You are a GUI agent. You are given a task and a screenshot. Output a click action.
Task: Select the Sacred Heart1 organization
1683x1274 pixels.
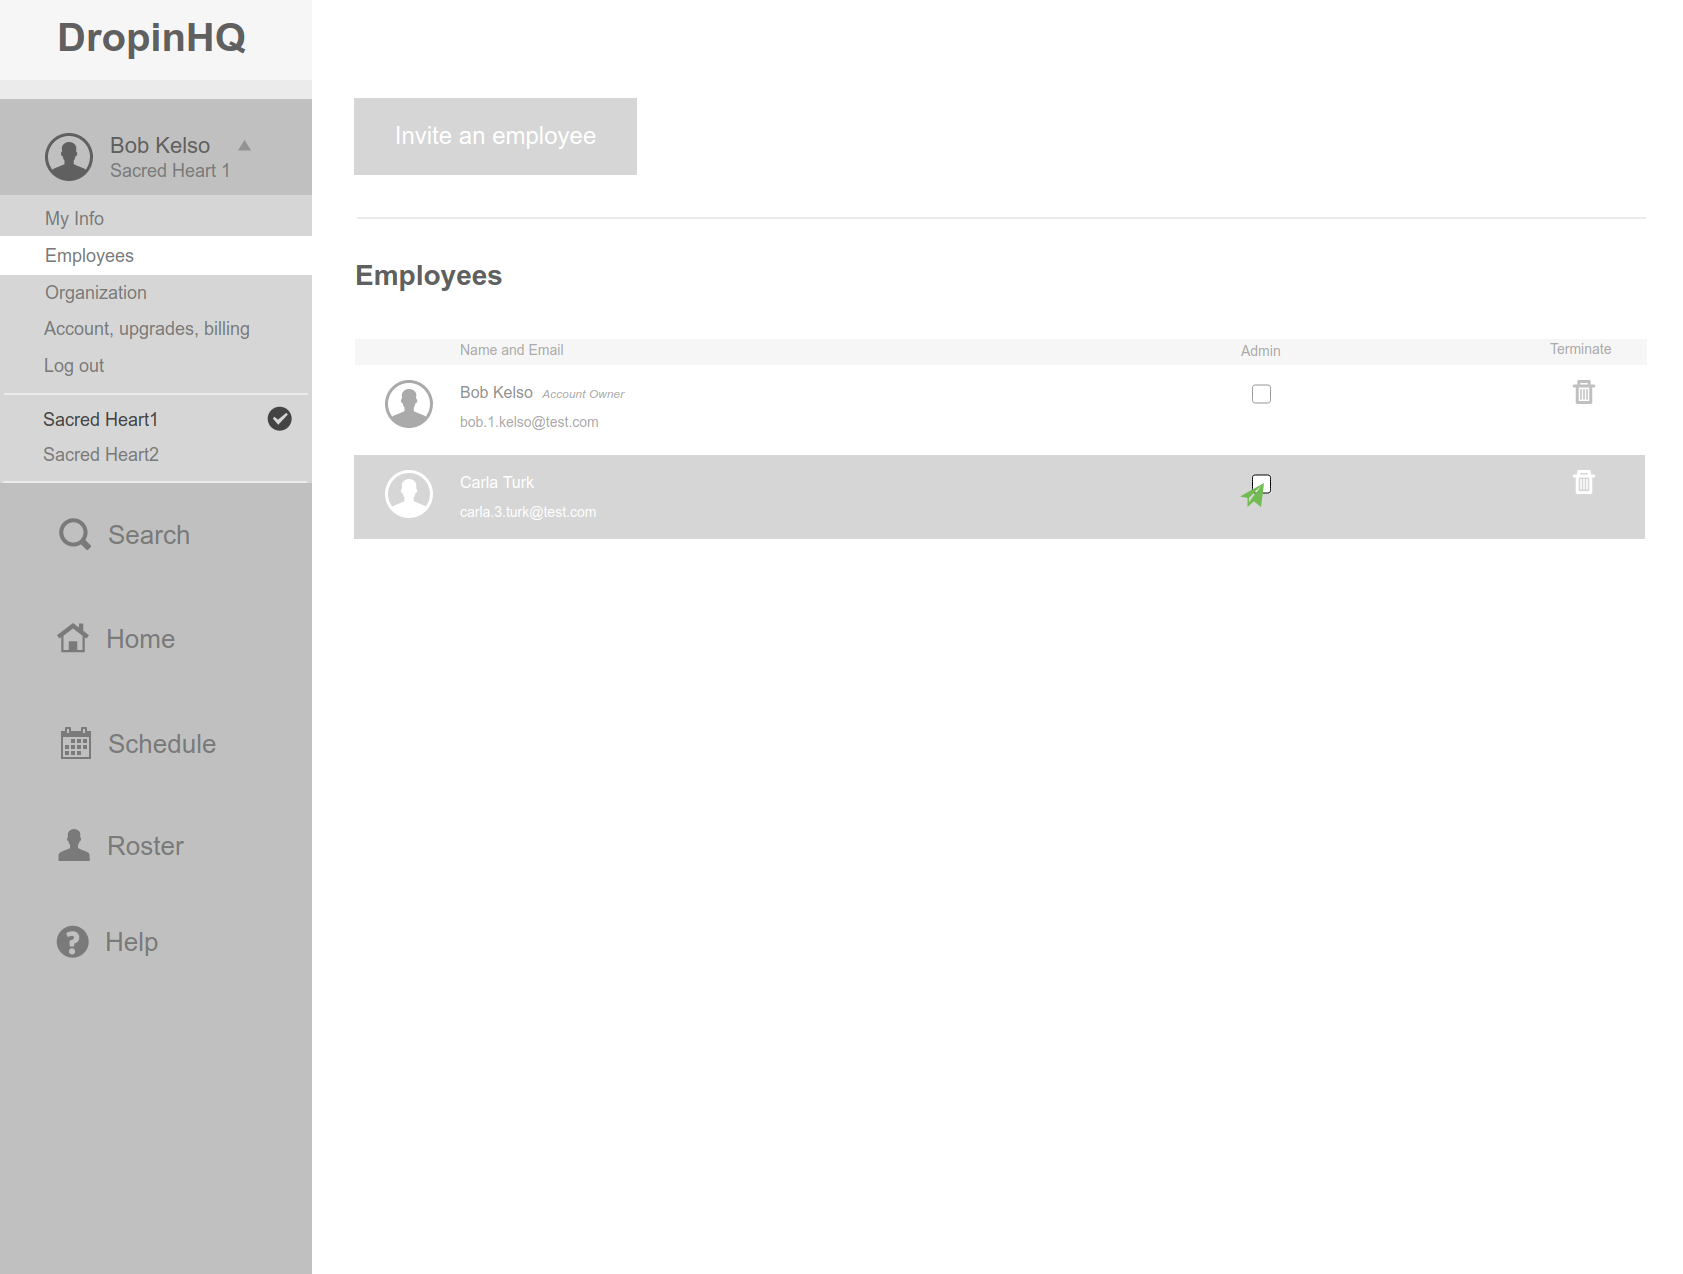point(100,420)
